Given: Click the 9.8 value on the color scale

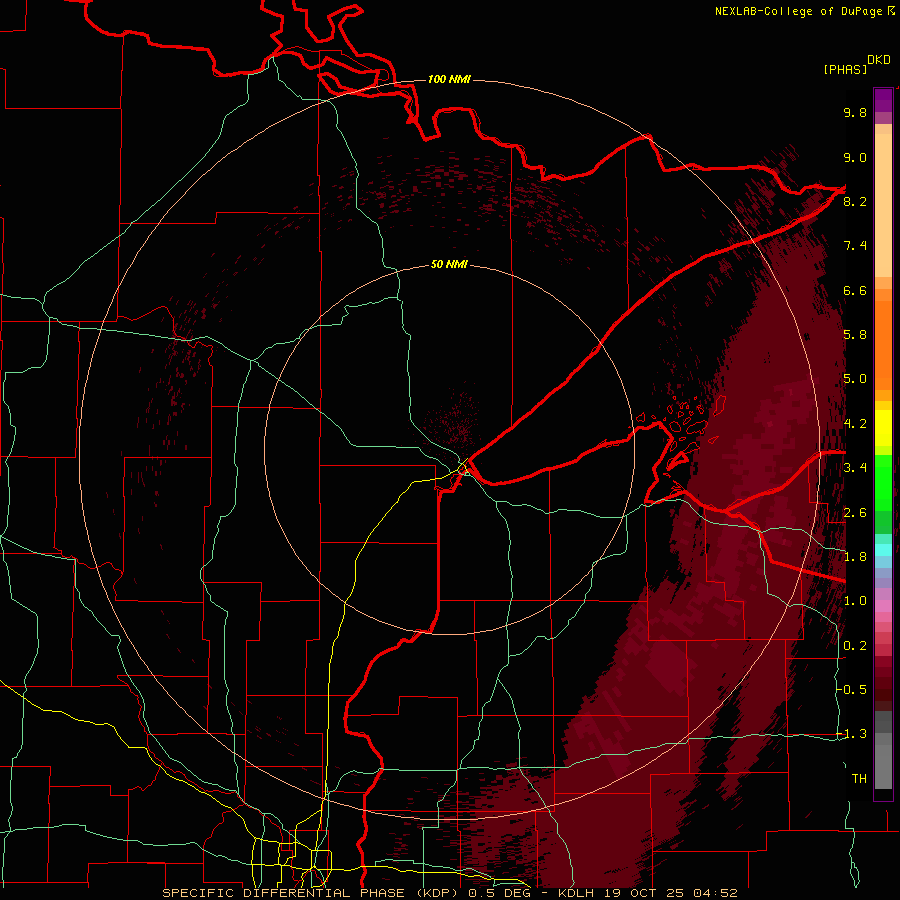Looking at the screenshot, I should (x=855, y=112).
